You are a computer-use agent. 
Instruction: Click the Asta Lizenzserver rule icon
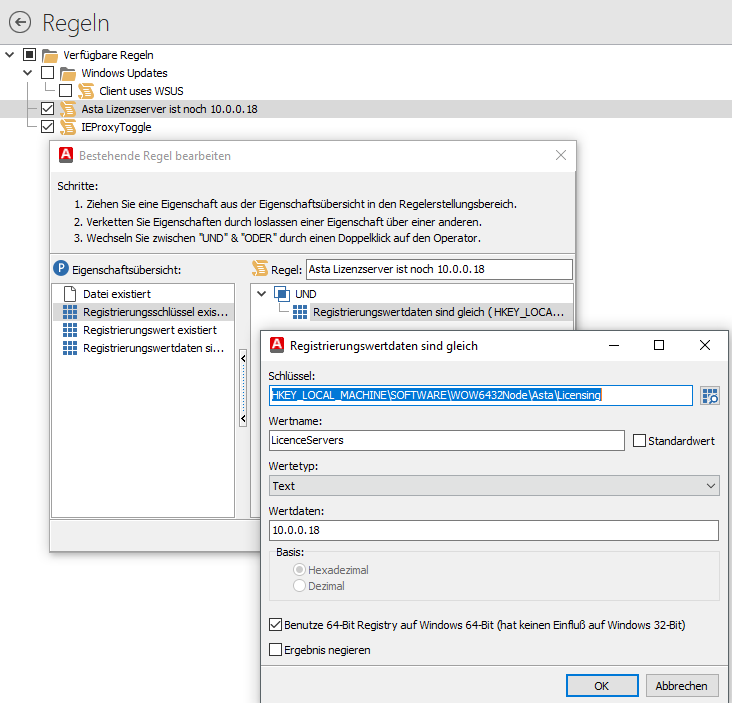point(68,109)
